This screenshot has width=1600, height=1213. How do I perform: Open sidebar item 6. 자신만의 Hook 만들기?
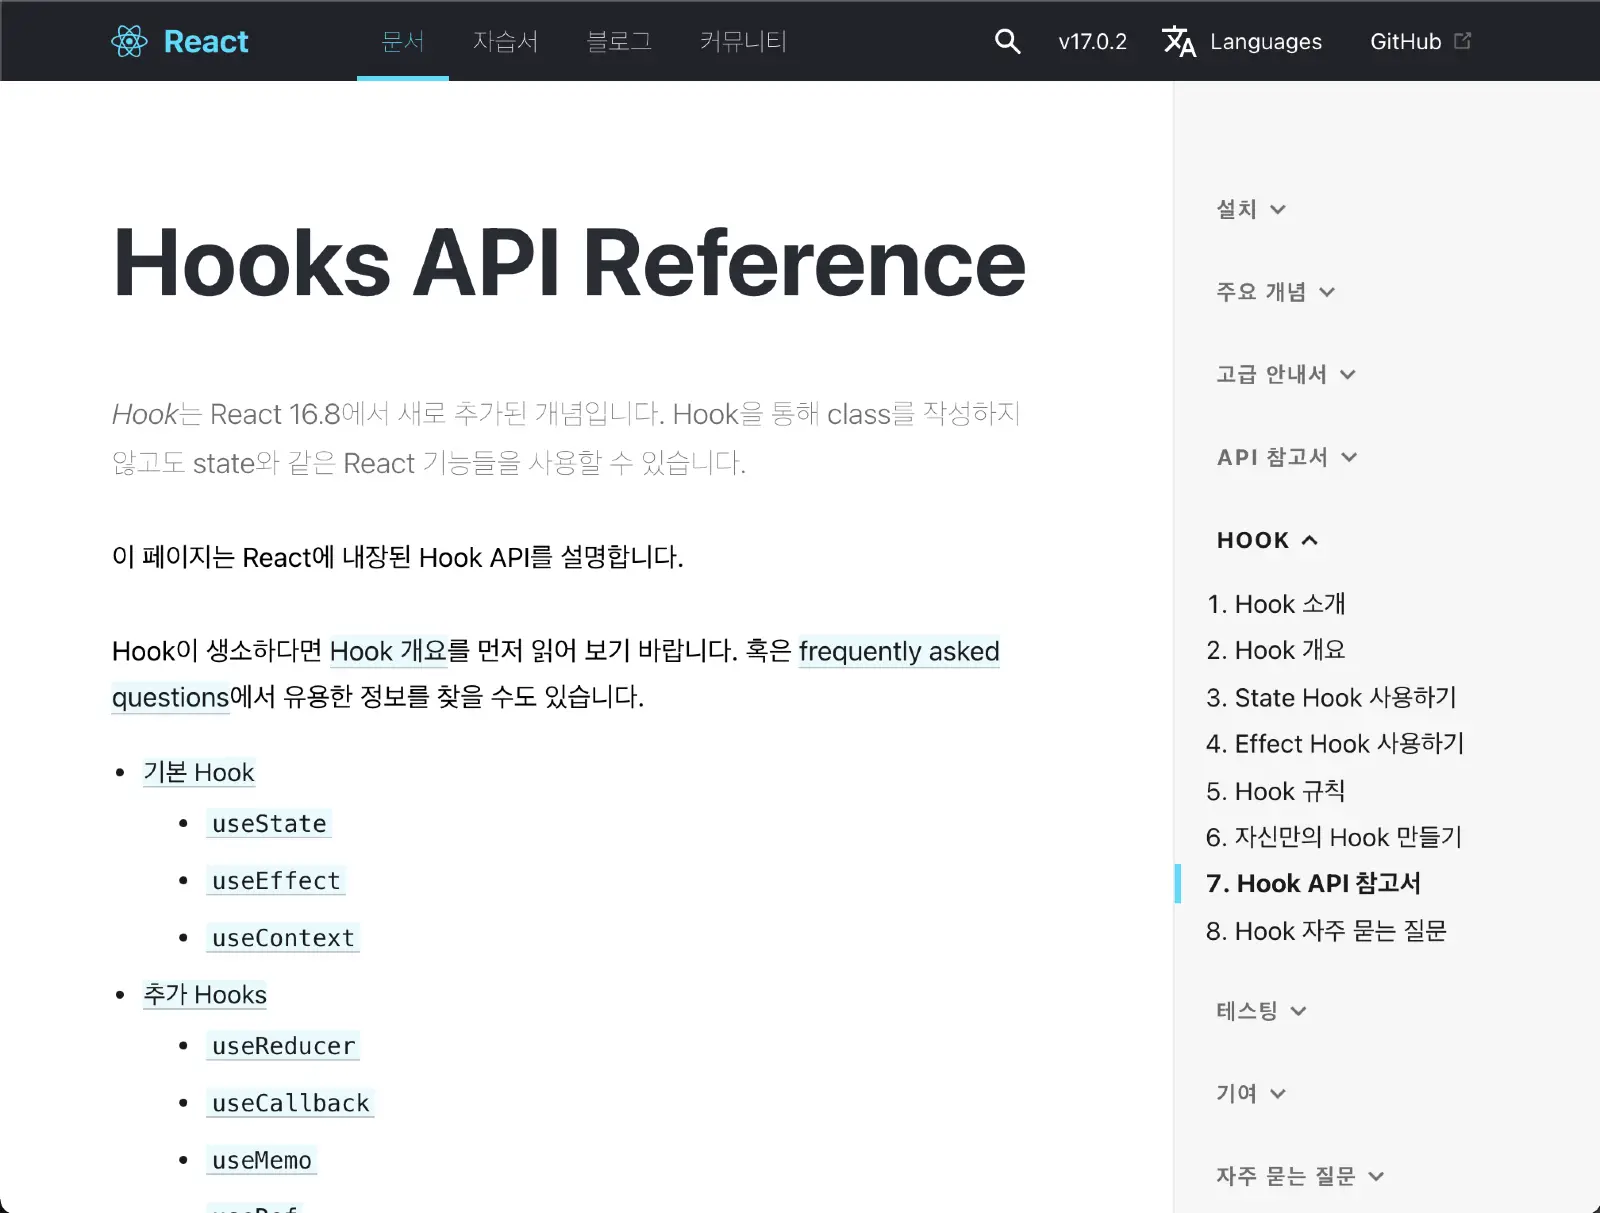tap(1334, 837)
